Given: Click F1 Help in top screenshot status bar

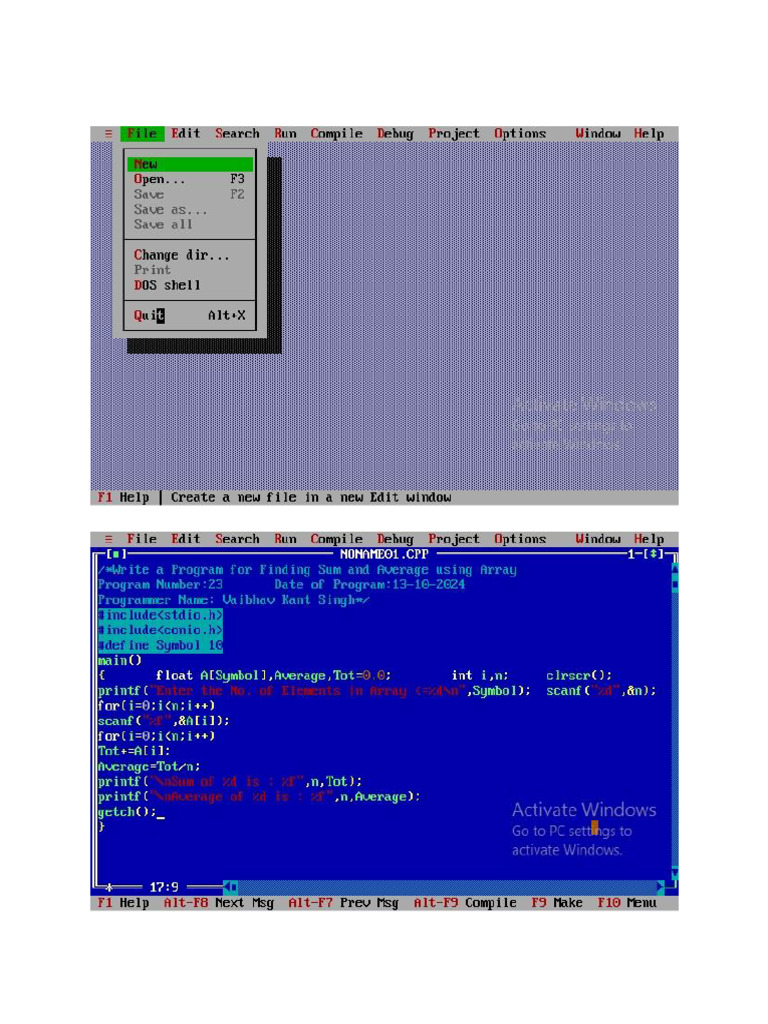Looking at the screenshot, I should click(123, 498).
